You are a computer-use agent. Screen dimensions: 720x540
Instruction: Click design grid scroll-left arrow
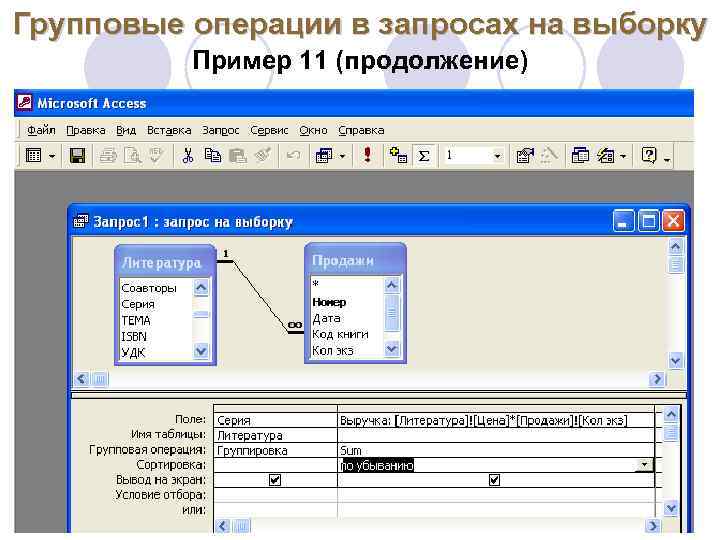pyautogui.click(x=223, y=525)
